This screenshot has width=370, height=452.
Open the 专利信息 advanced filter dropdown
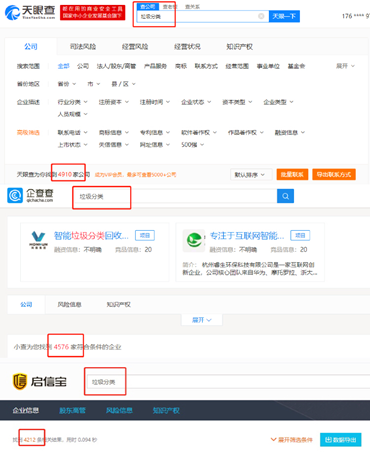click(155, 132)
